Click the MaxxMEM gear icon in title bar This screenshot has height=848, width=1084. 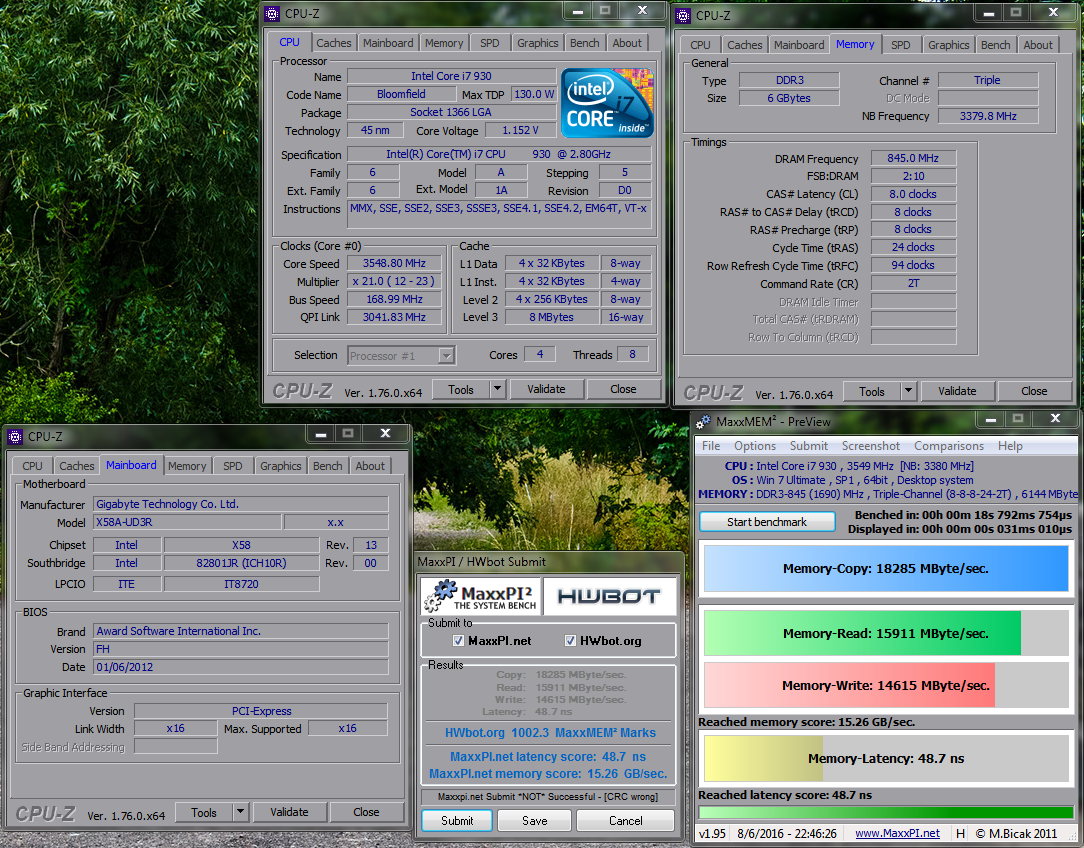click(x=703, y=422)
